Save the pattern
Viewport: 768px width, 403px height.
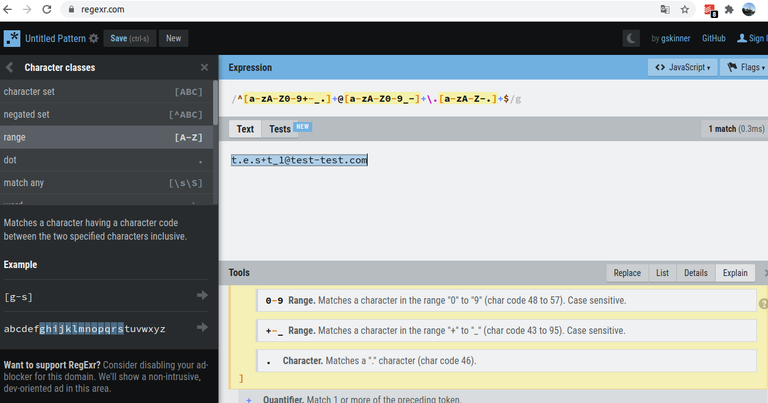pos(130,38)
